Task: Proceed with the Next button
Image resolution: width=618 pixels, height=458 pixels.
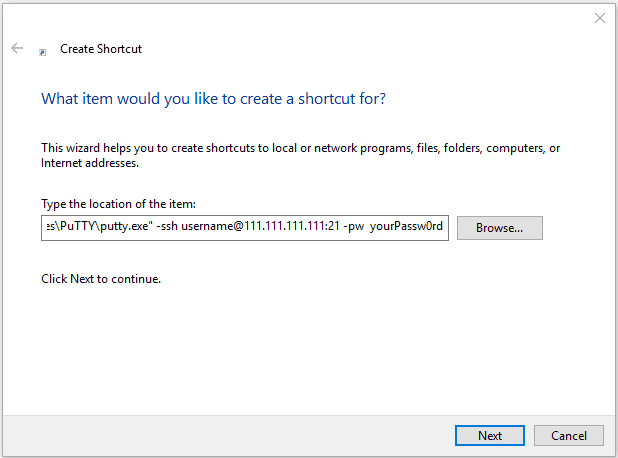Action: click(x=490, y=436)
